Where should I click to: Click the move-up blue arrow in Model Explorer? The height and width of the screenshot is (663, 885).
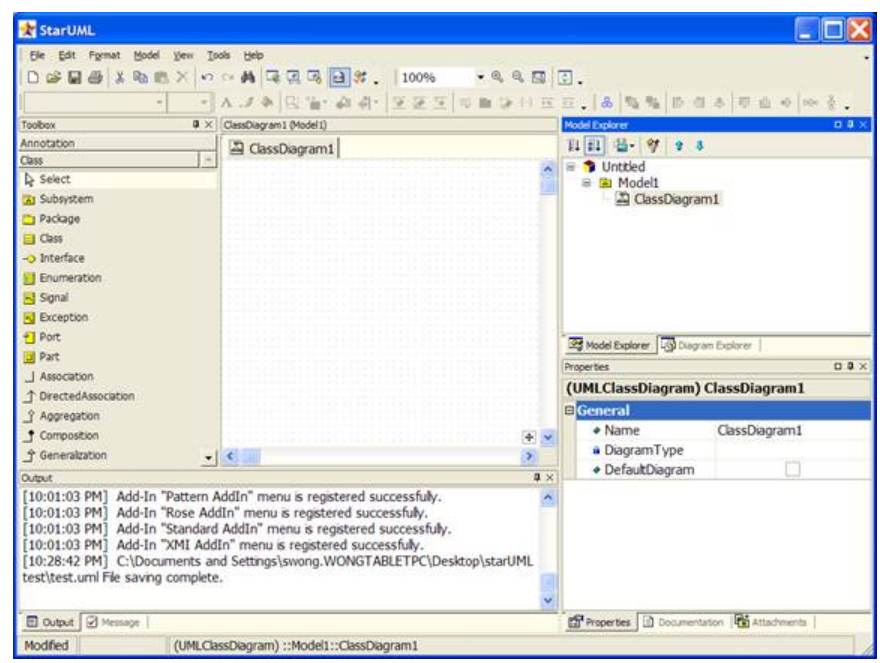tap(679, 146)
